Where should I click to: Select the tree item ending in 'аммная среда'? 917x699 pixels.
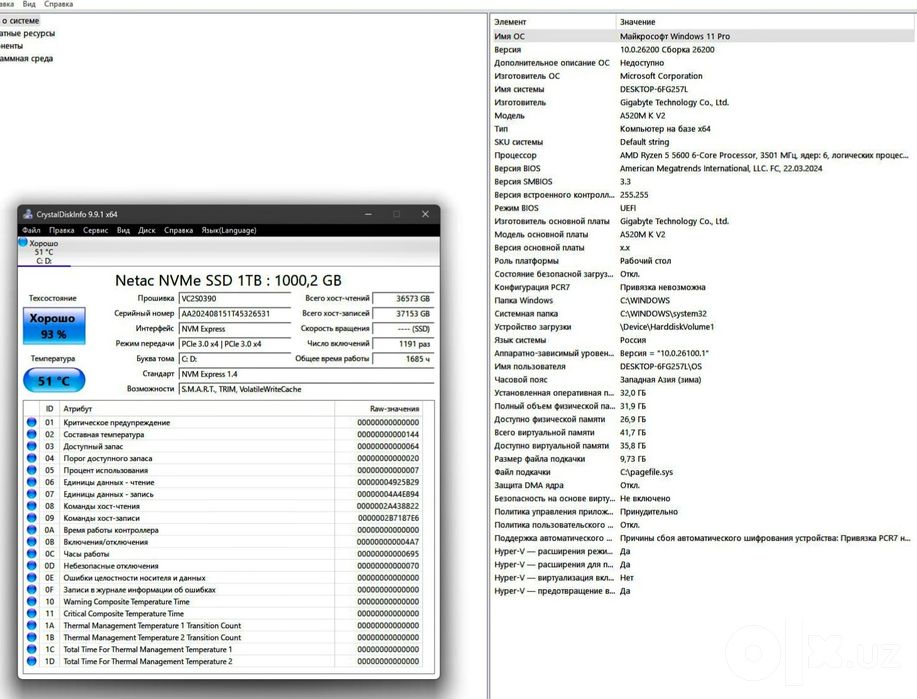point(26,58)
